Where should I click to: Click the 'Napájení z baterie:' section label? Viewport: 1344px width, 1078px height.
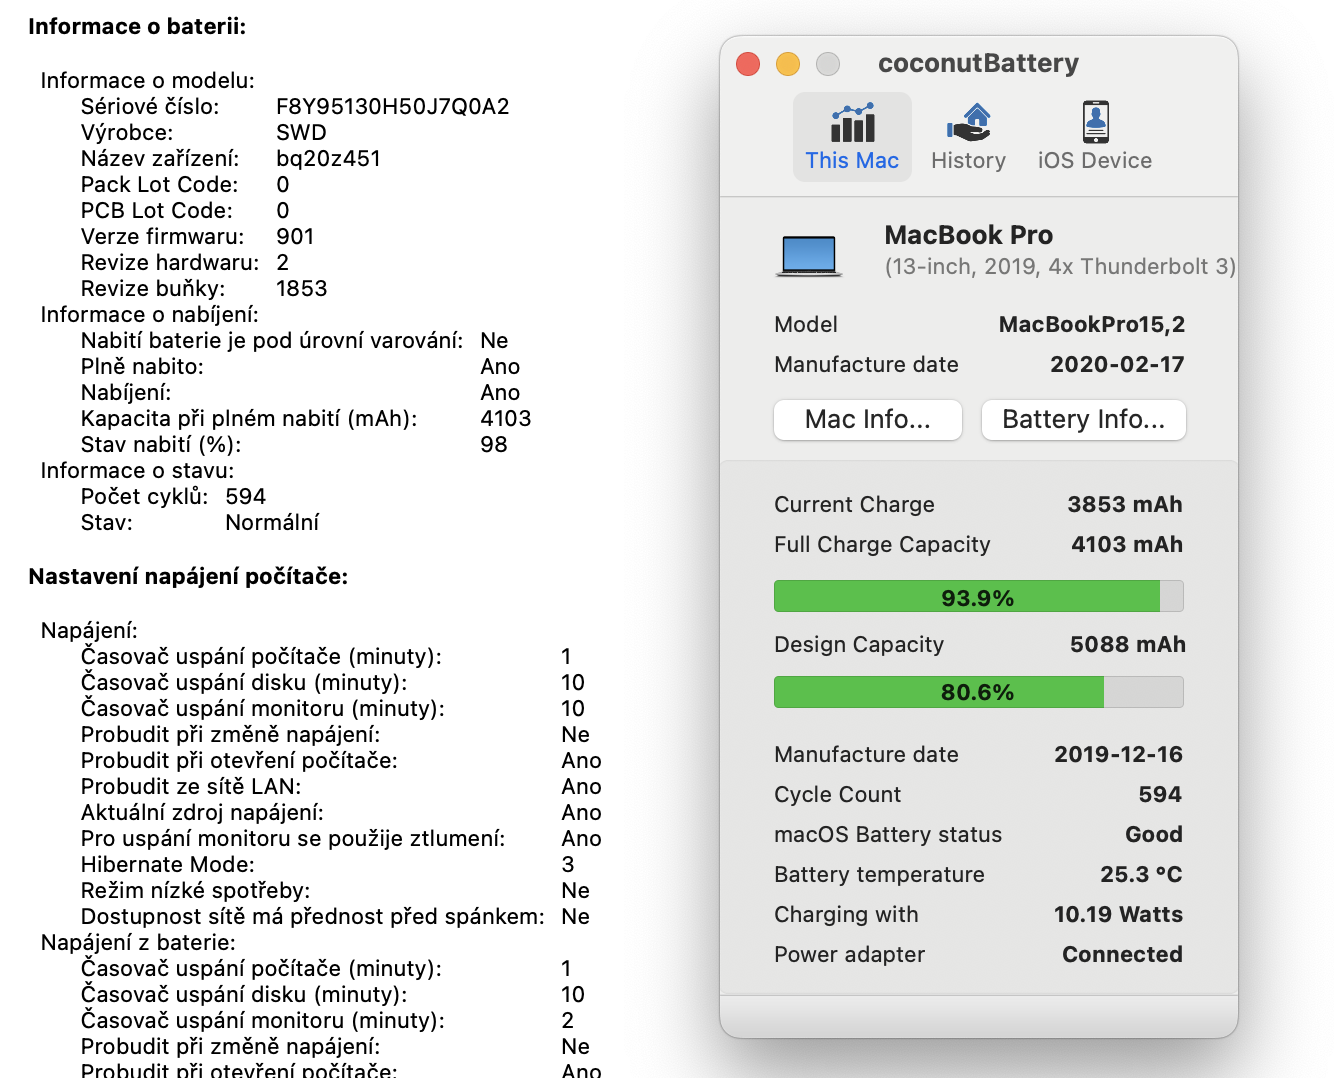pyautogui.click(x=138, y=943)
